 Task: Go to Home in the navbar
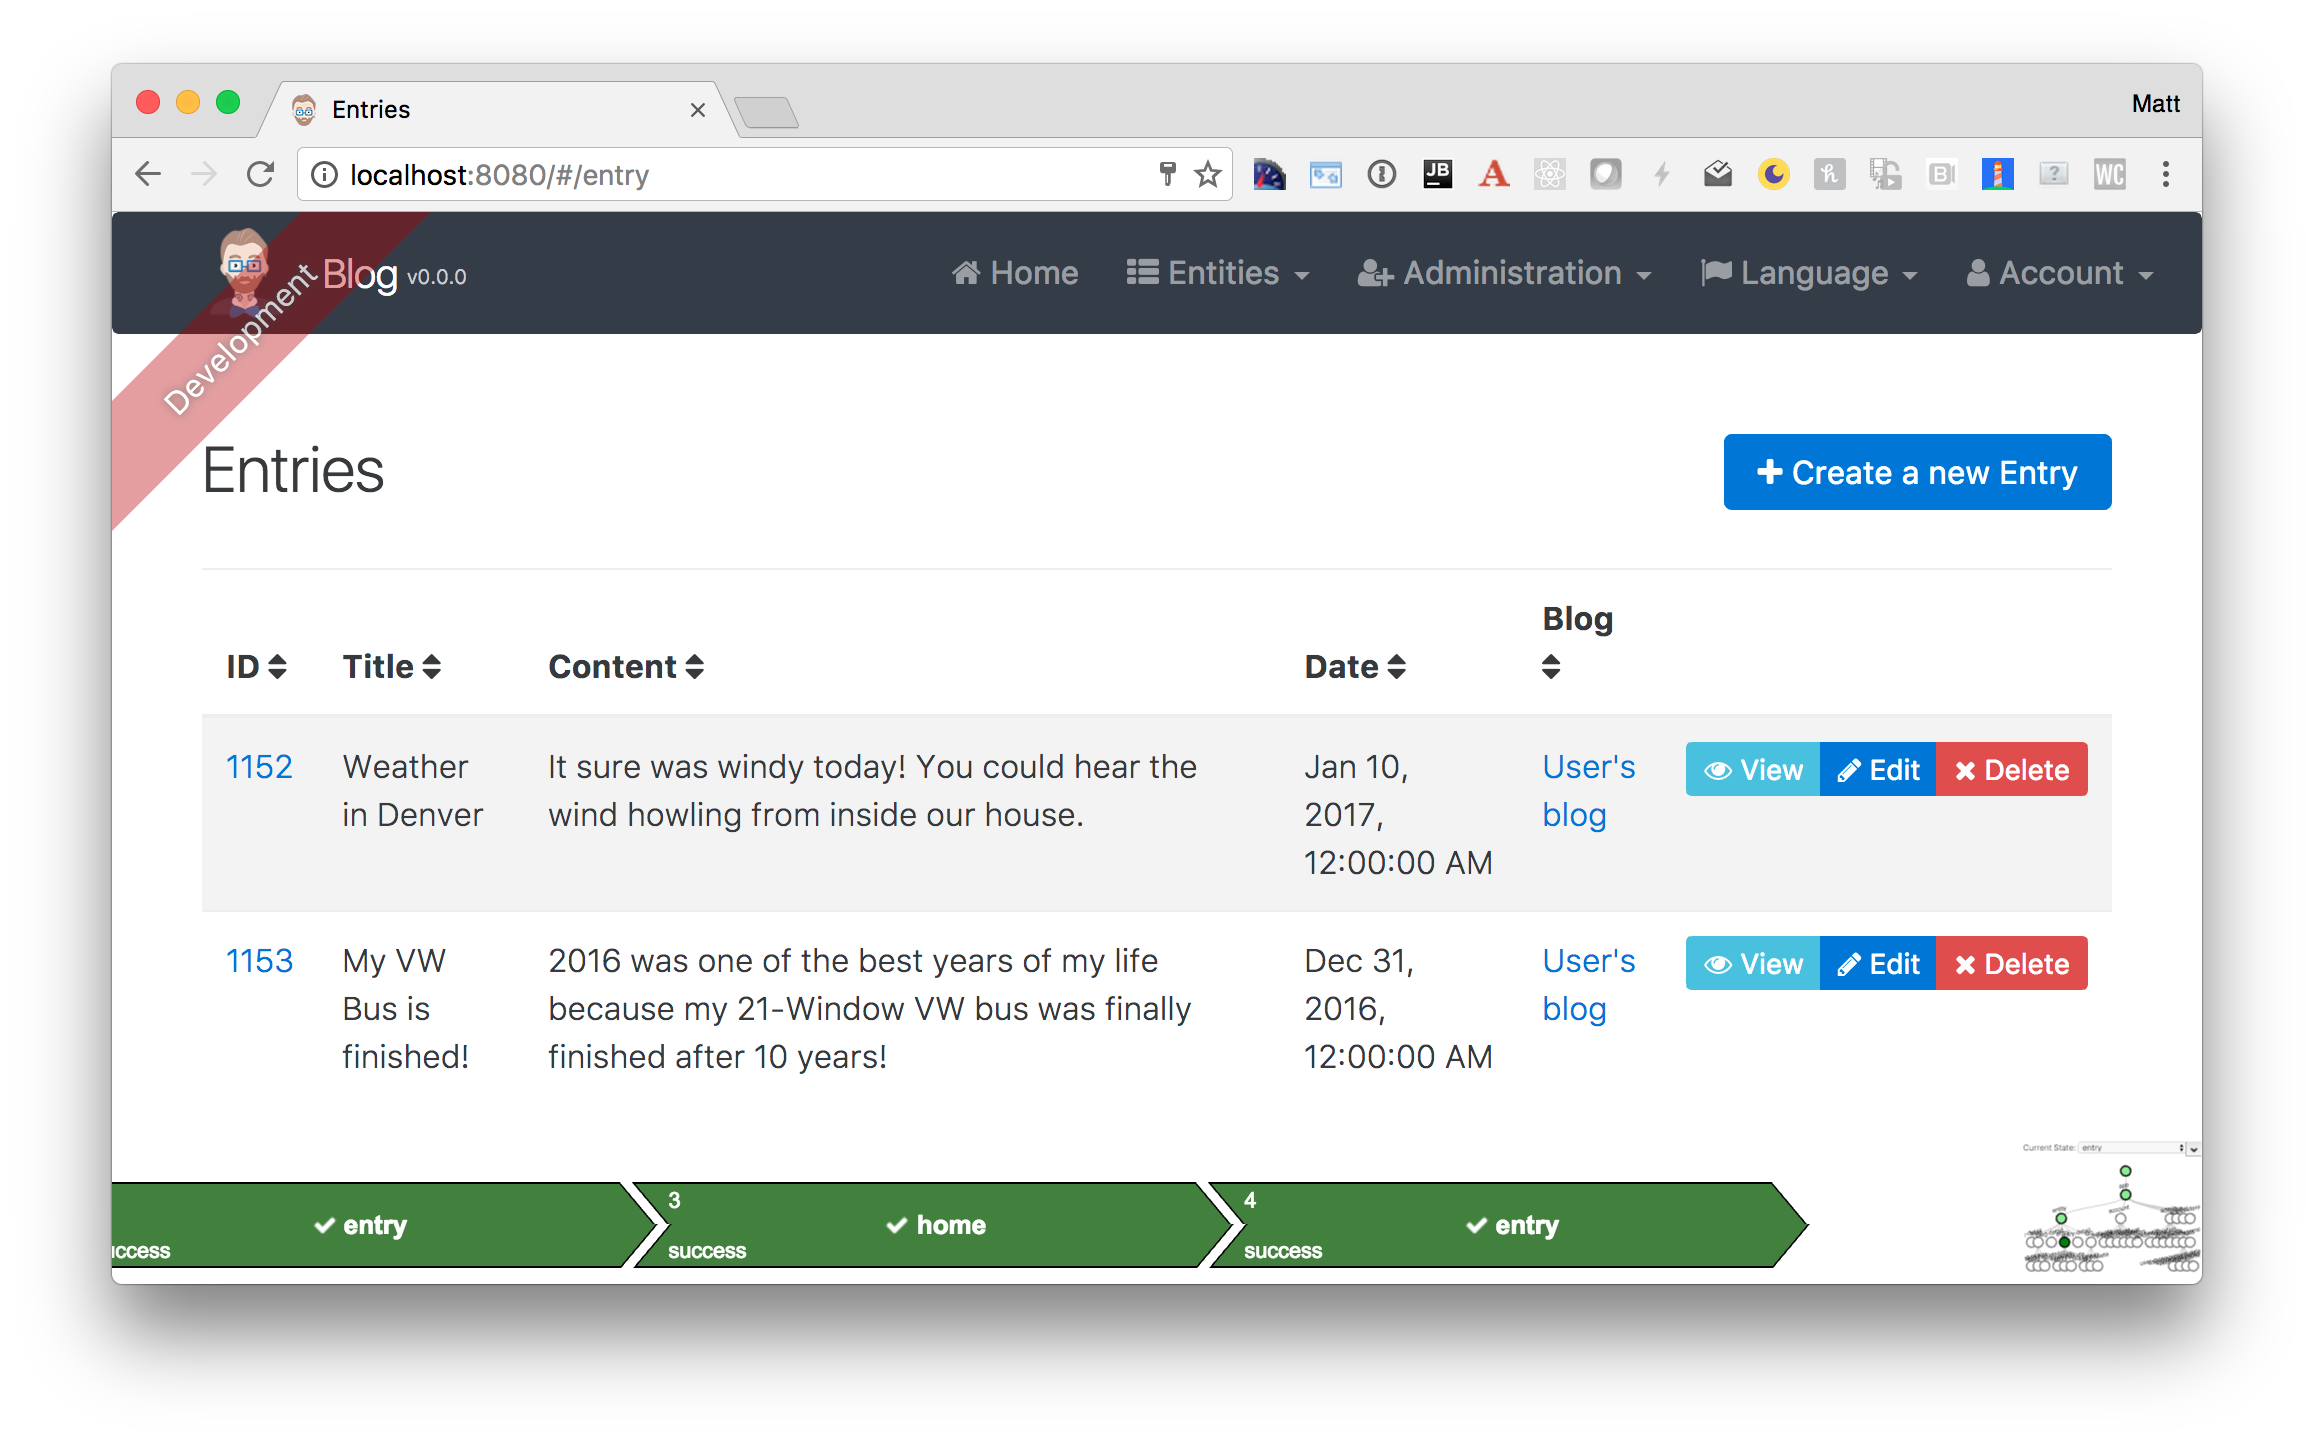pyautogui.click(x=1015, y=273)
